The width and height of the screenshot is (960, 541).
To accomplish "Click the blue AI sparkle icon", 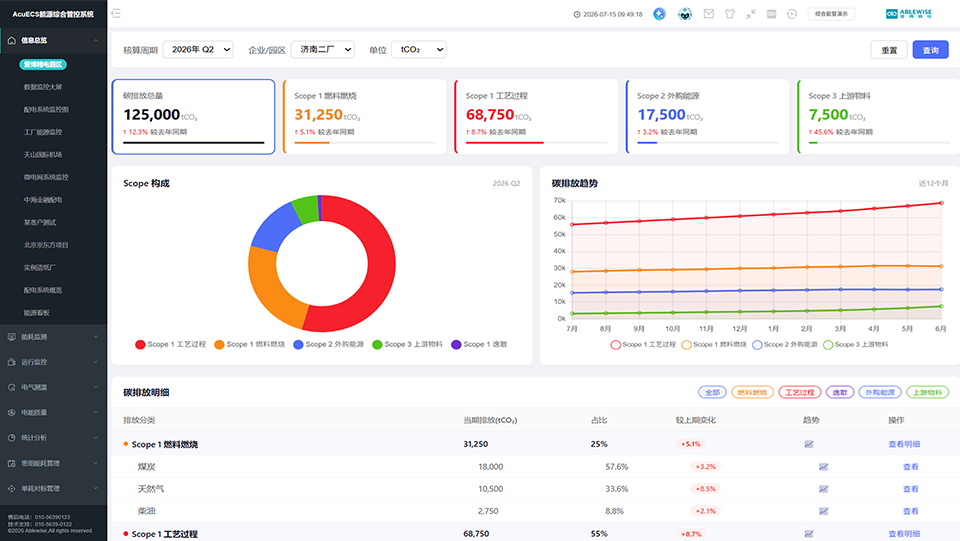I will [x=659, y=13].
